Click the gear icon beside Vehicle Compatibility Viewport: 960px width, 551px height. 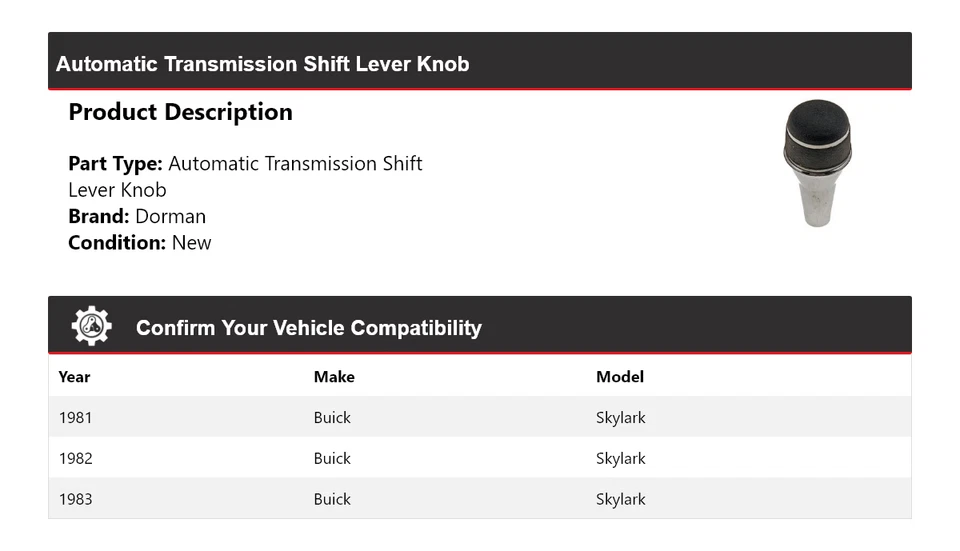click(x=91, y=327)
